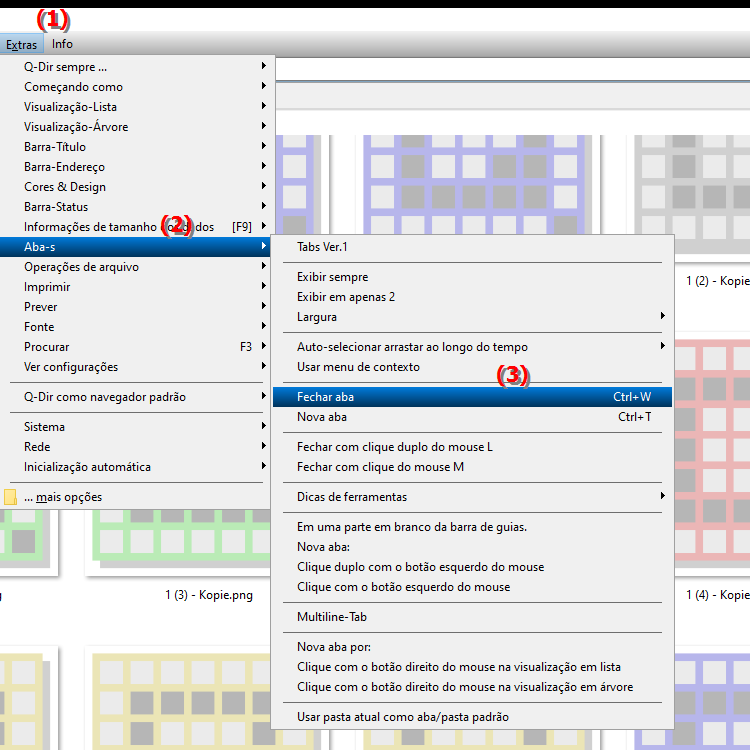Image resolution: width=750 pixels, height=750 pixels.
Task: Choose Fechar aba Ctrl+W
Action: 472,397
